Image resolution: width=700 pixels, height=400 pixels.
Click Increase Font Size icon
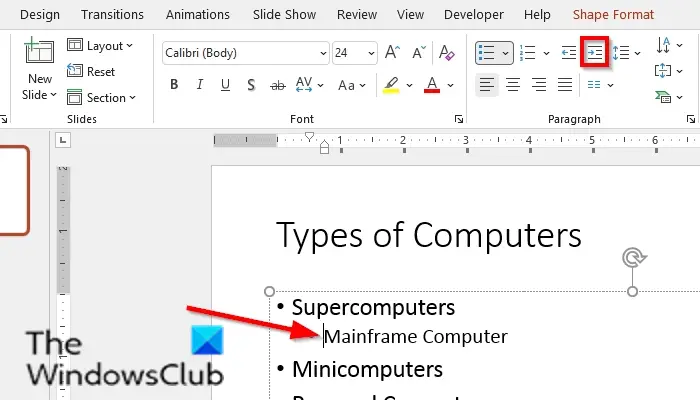[x=392, y=53]
